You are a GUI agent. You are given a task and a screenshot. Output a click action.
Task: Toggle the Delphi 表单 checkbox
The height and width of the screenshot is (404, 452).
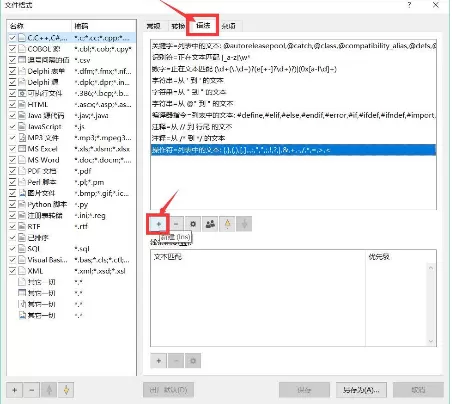pos(13,71)
